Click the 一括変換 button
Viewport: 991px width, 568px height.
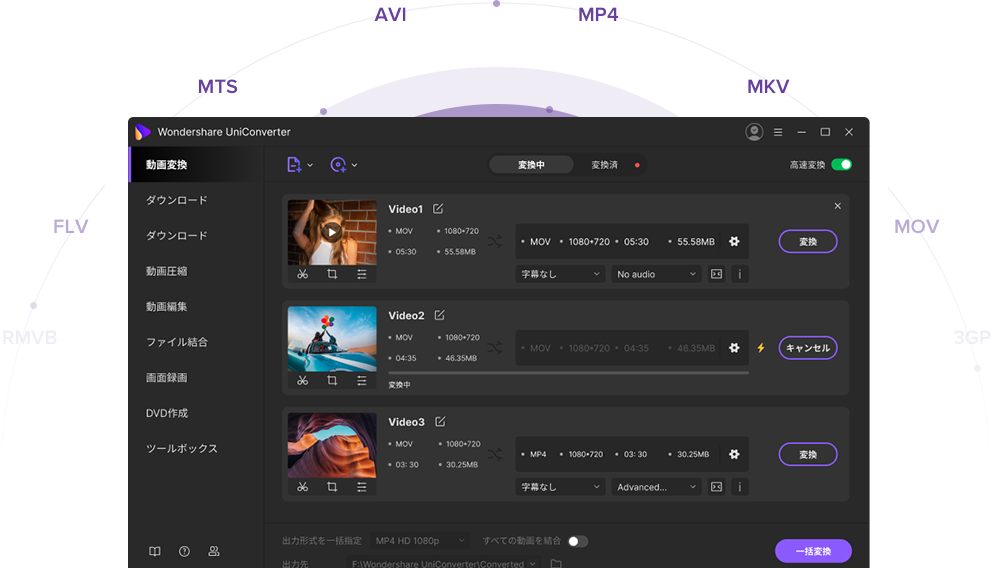[x=813, y=551]
